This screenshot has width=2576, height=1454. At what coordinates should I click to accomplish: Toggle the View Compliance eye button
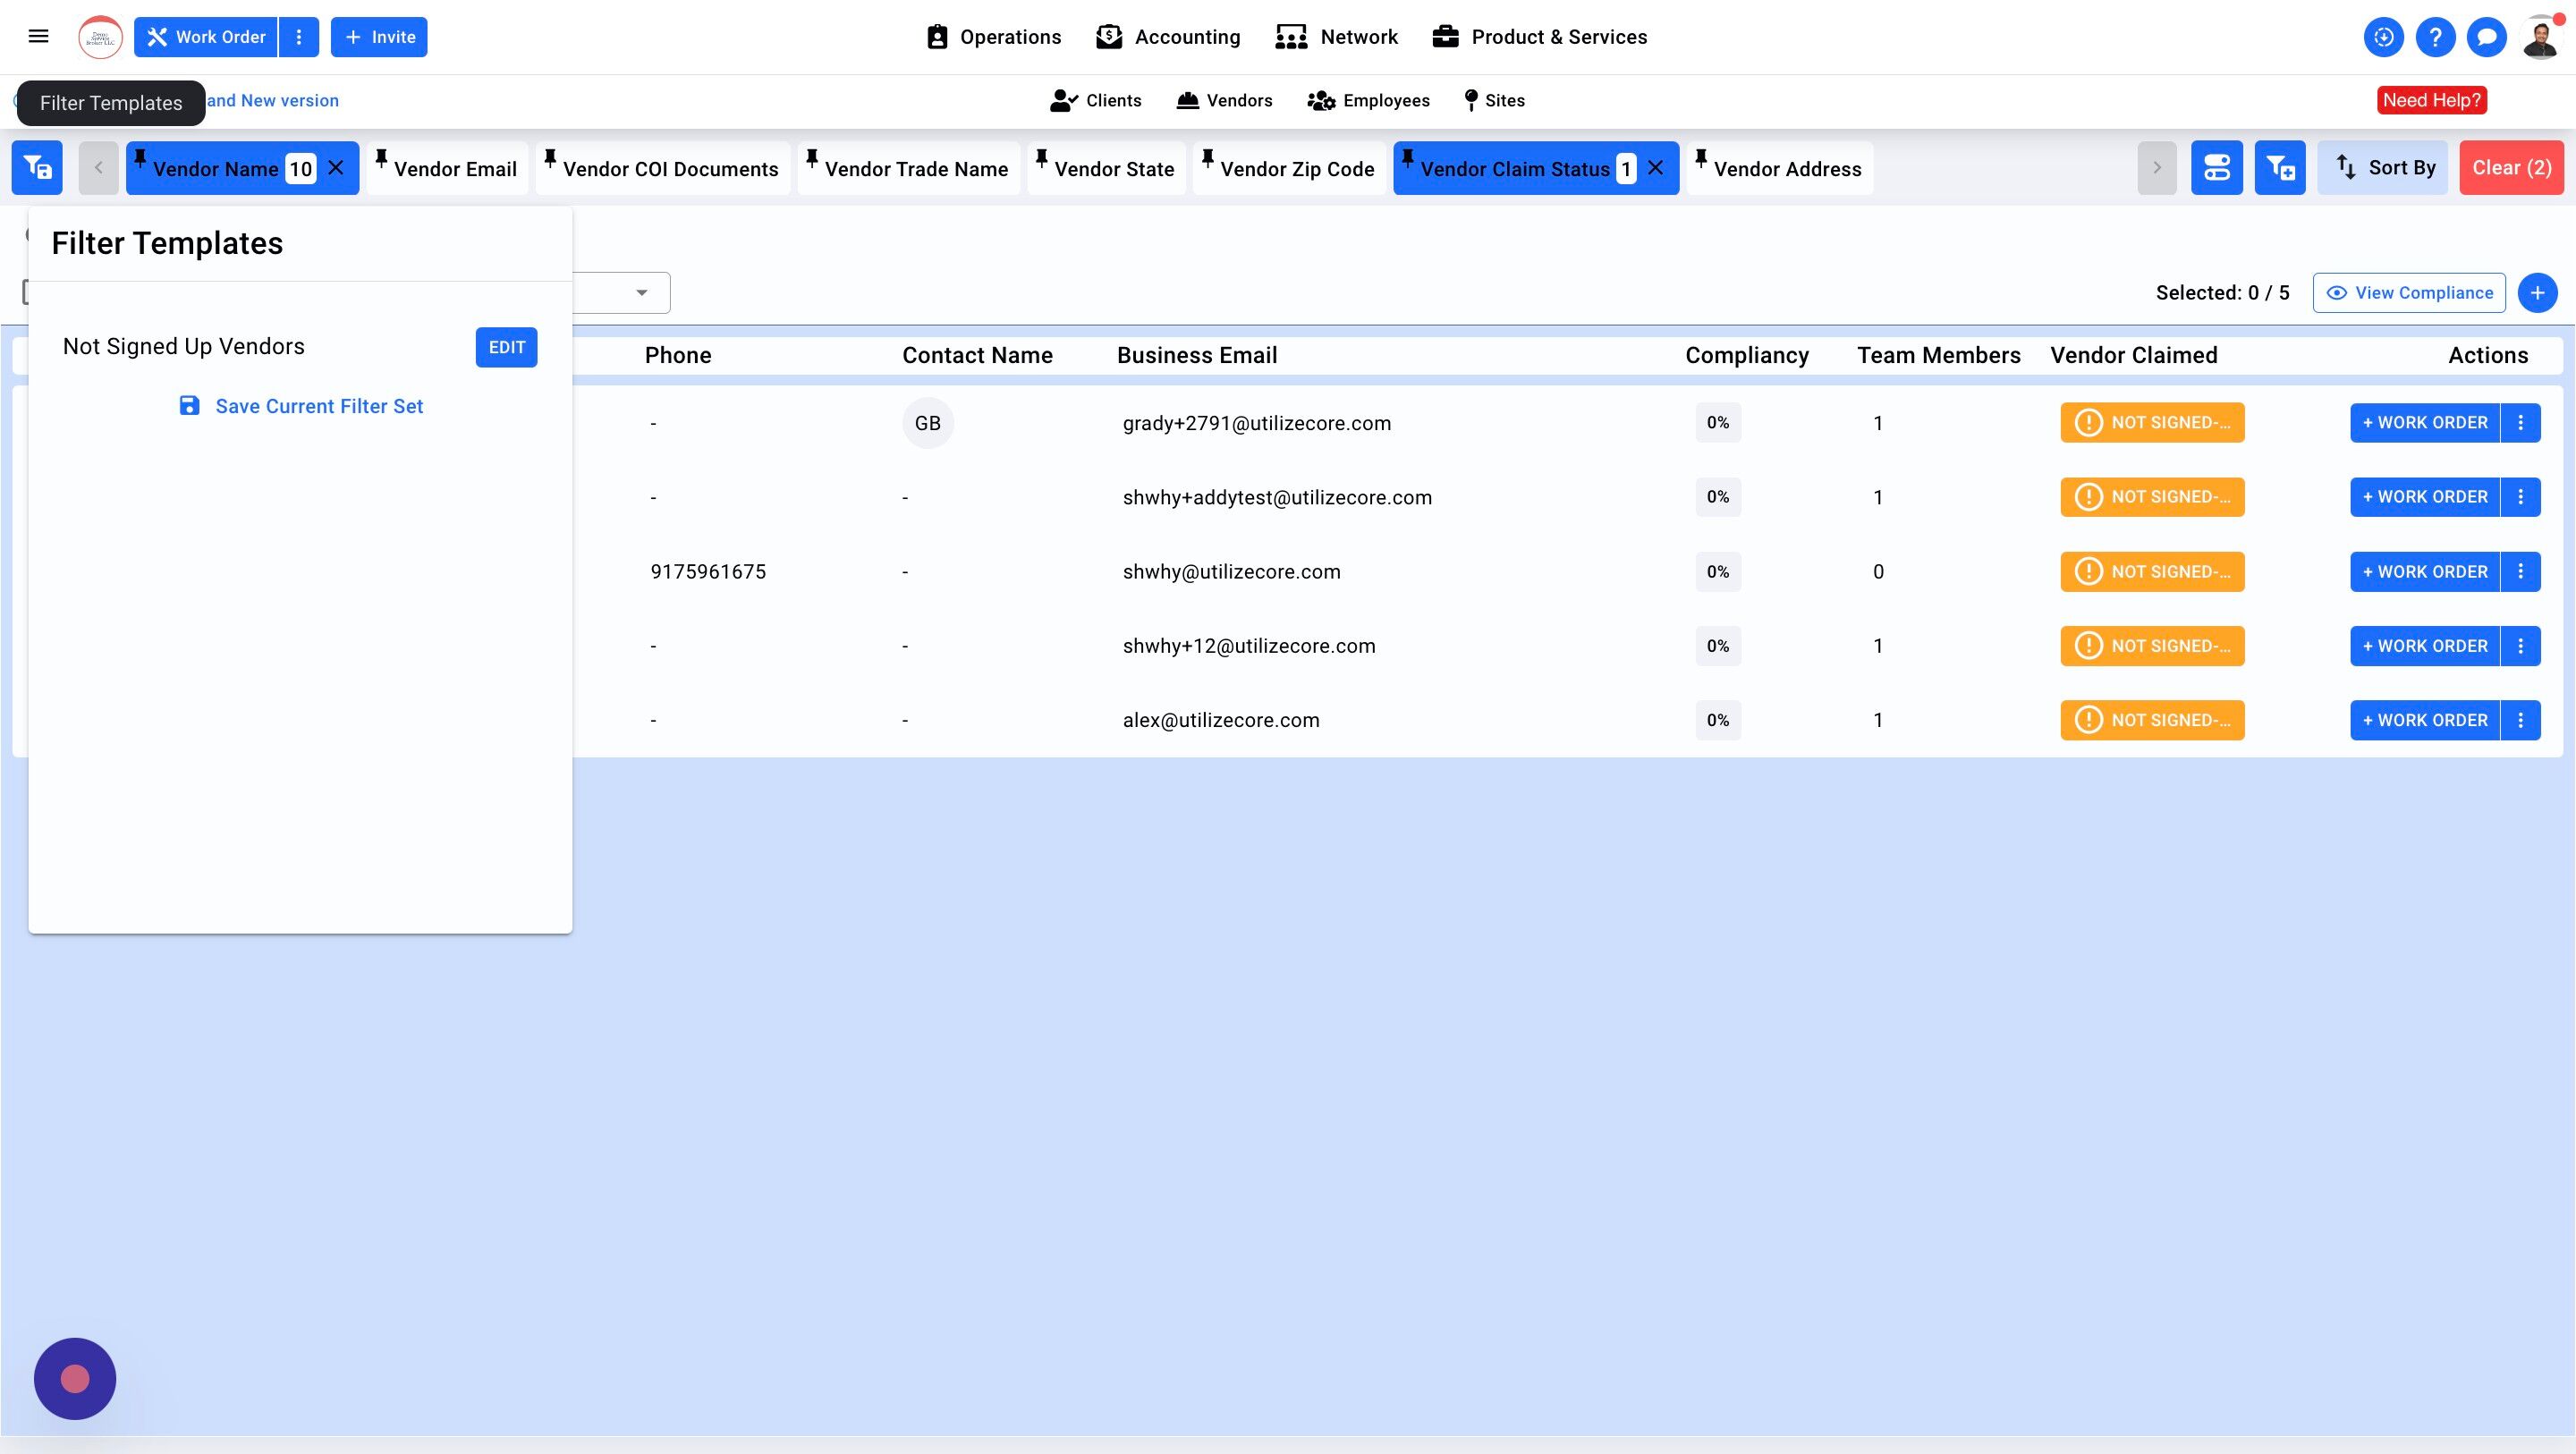(x=2408, y=293)
